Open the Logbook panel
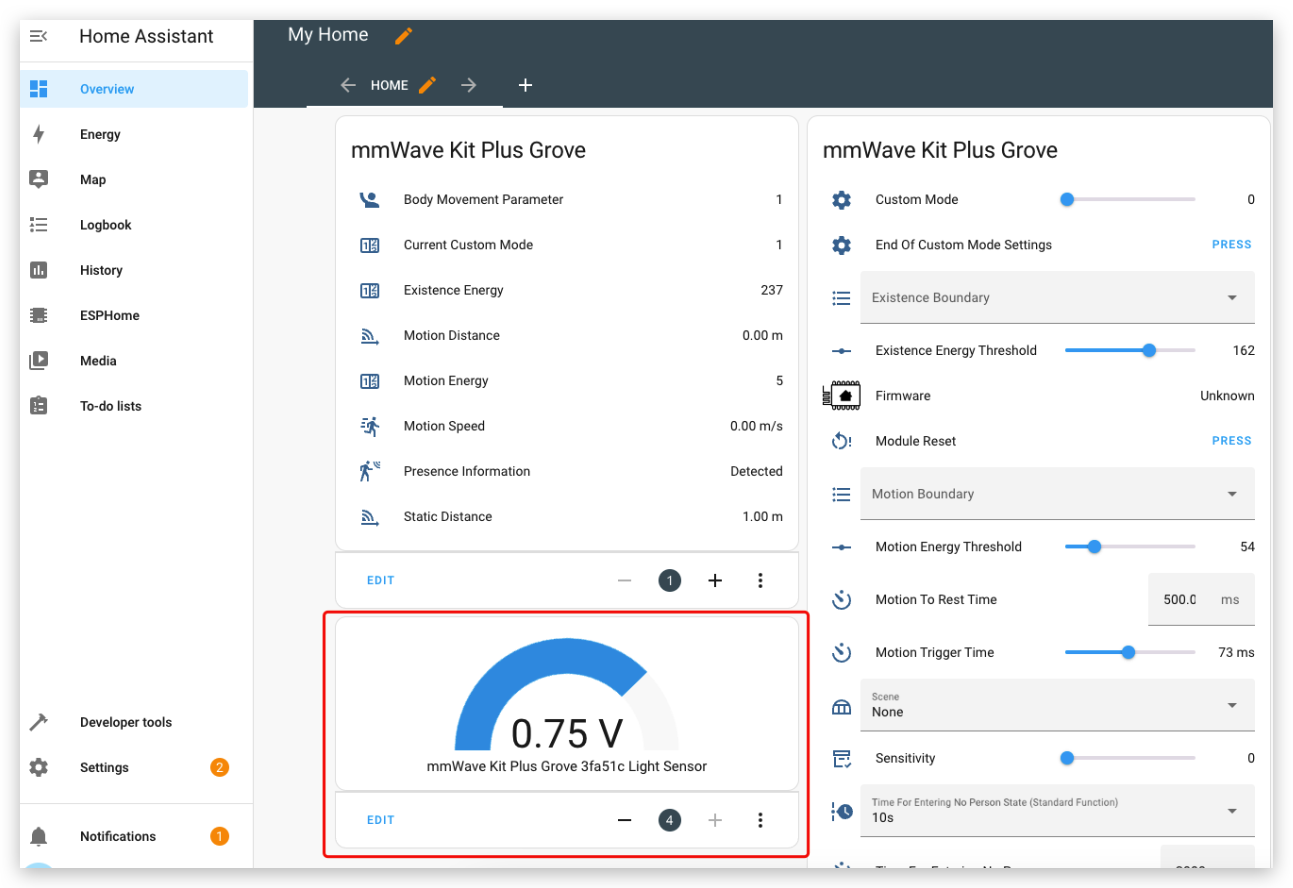The height and width of the screenshot is (888, 1293). coord(134,225)
